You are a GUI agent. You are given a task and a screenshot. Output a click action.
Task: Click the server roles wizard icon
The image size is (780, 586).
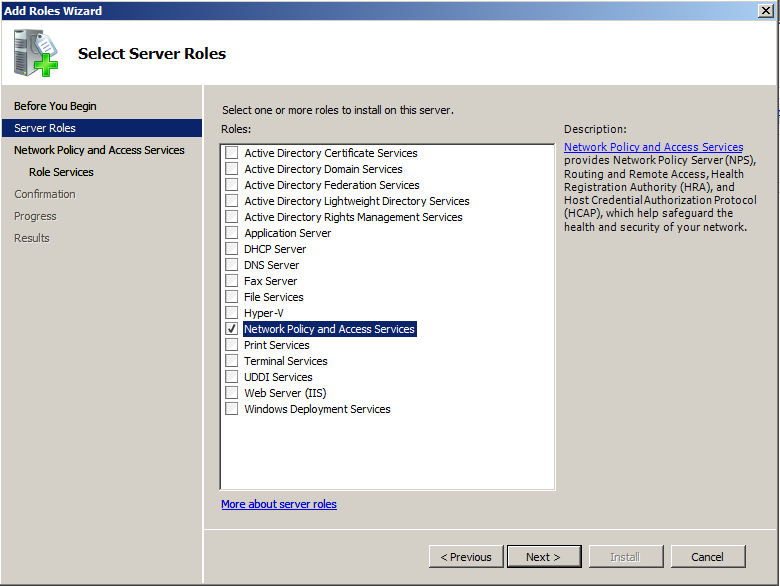pos(36,53)
